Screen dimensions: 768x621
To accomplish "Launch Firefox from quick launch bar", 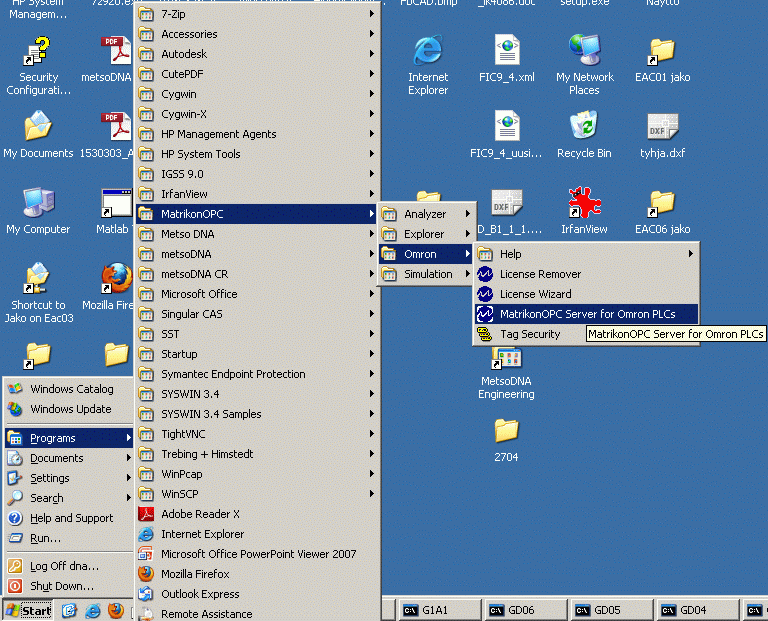I will click(x=116, y=610).
